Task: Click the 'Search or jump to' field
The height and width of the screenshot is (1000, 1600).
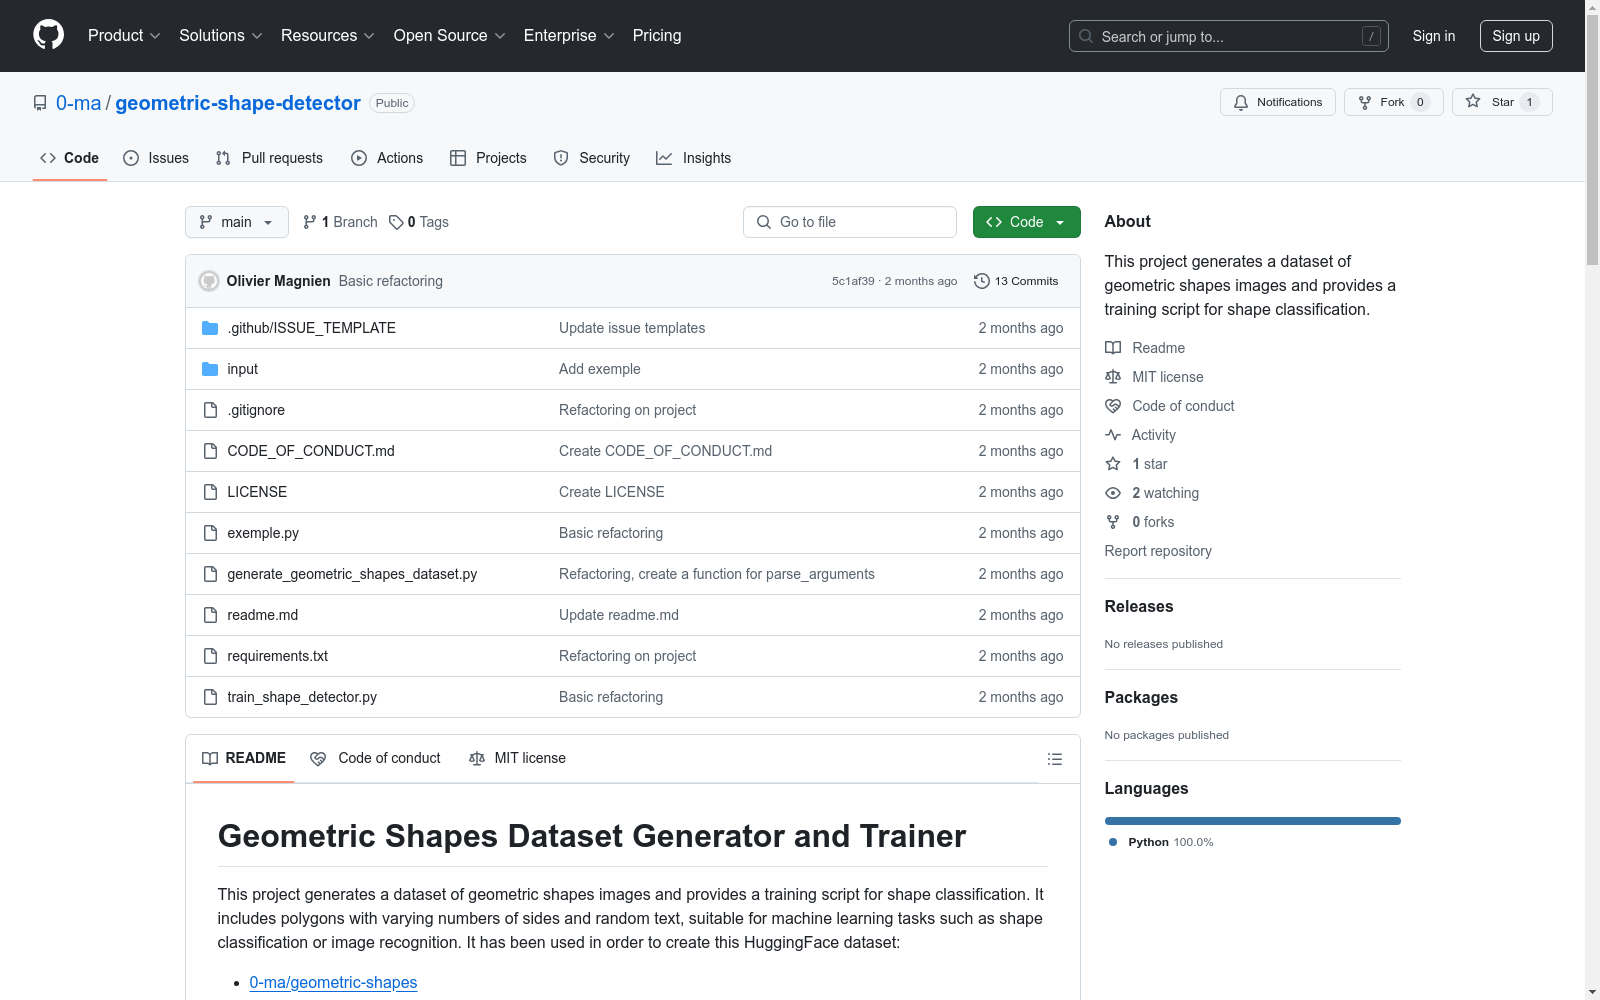Action: coord(1229,36)
